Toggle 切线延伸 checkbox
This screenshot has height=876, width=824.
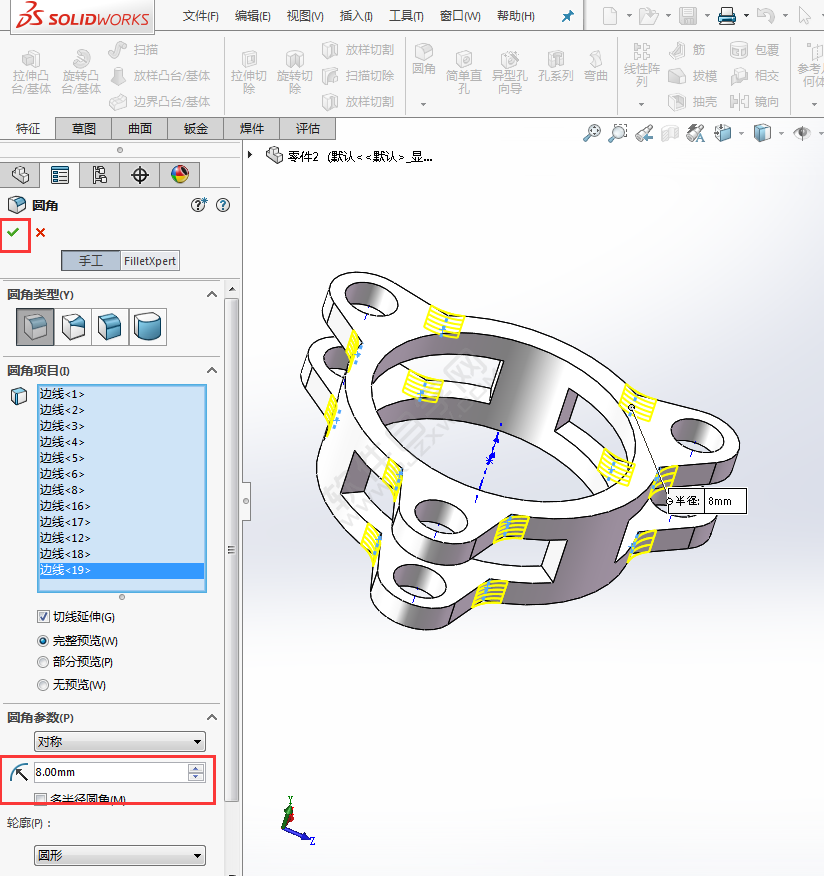[43, 617]
